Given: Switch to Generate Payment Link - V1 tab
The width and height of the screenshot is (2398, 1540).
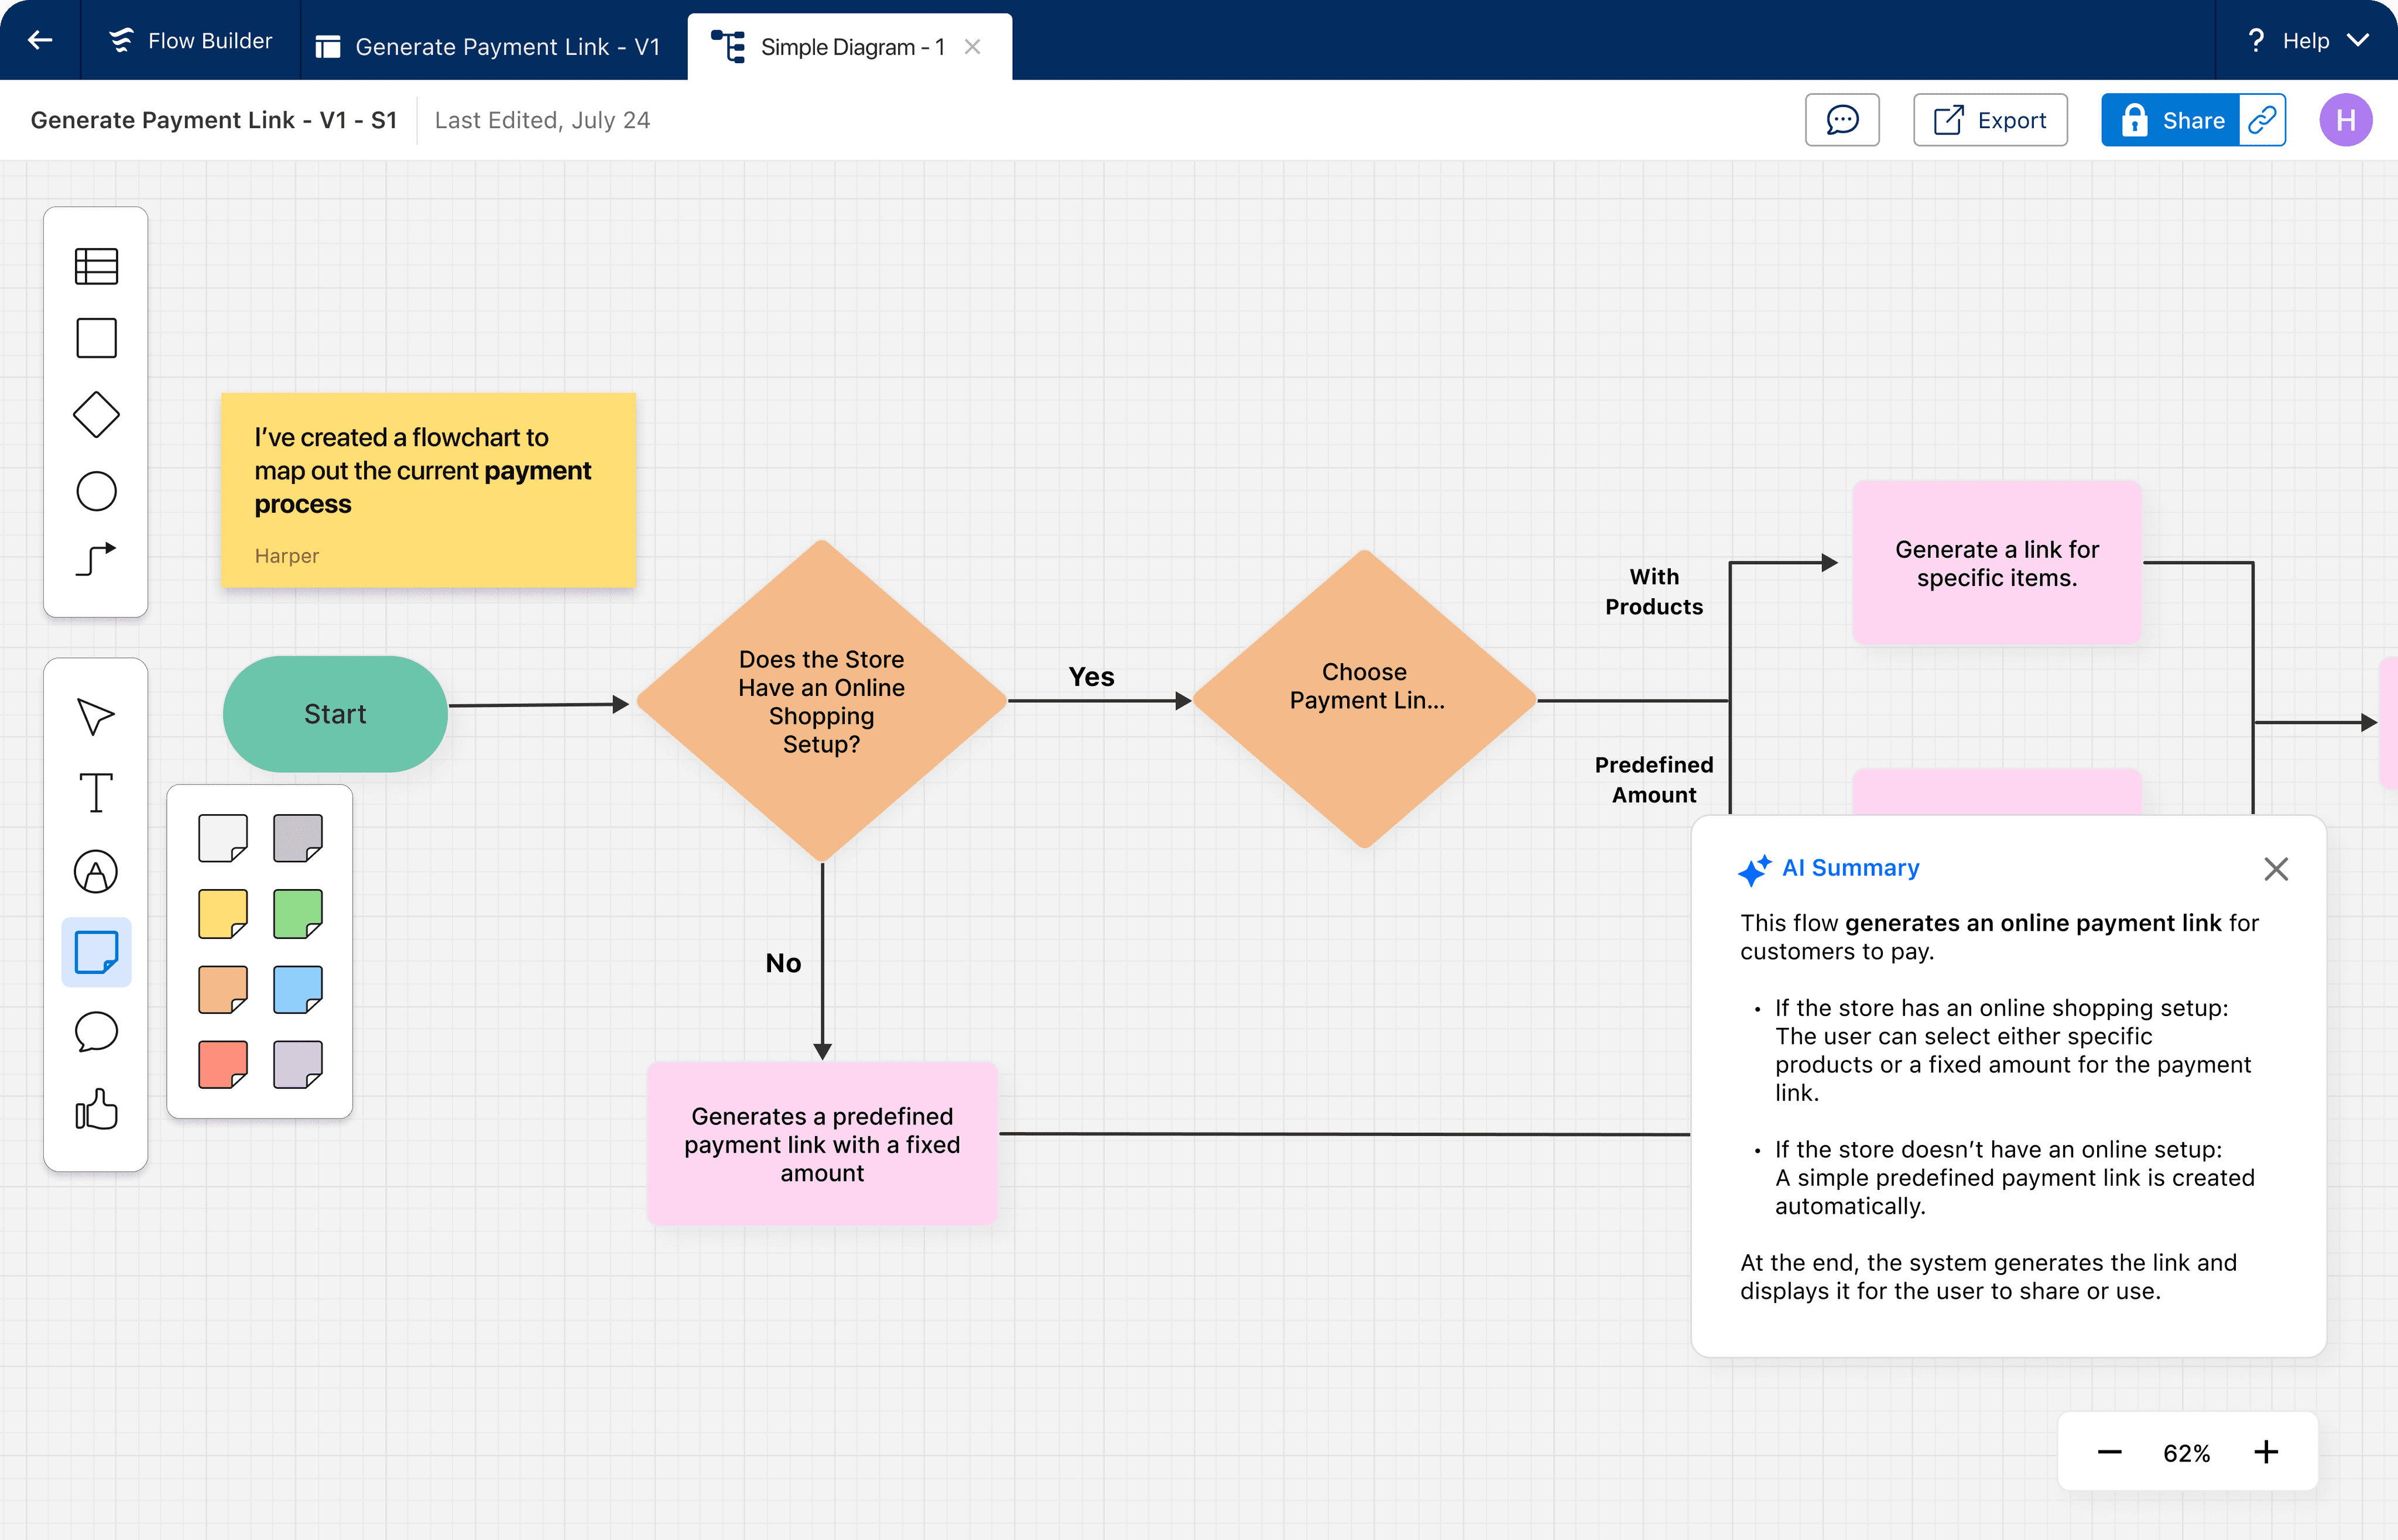Looking at the screenshot, I should pos(490,46).
